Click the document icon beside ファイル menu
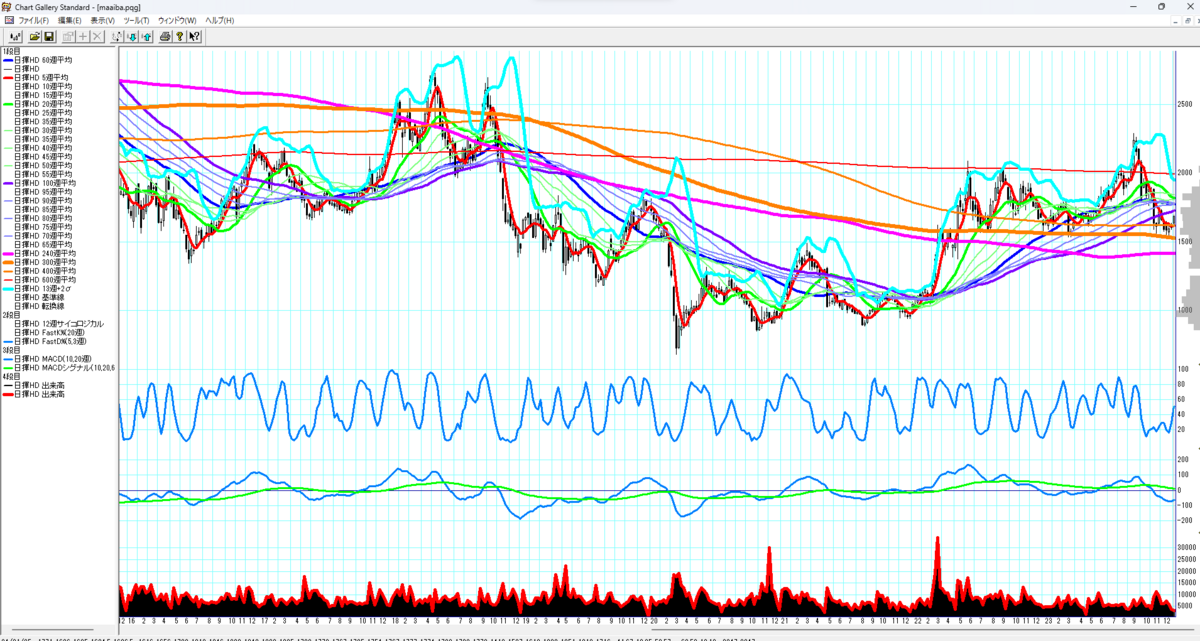Screen dimensions: 1200x641 (8, 20)
